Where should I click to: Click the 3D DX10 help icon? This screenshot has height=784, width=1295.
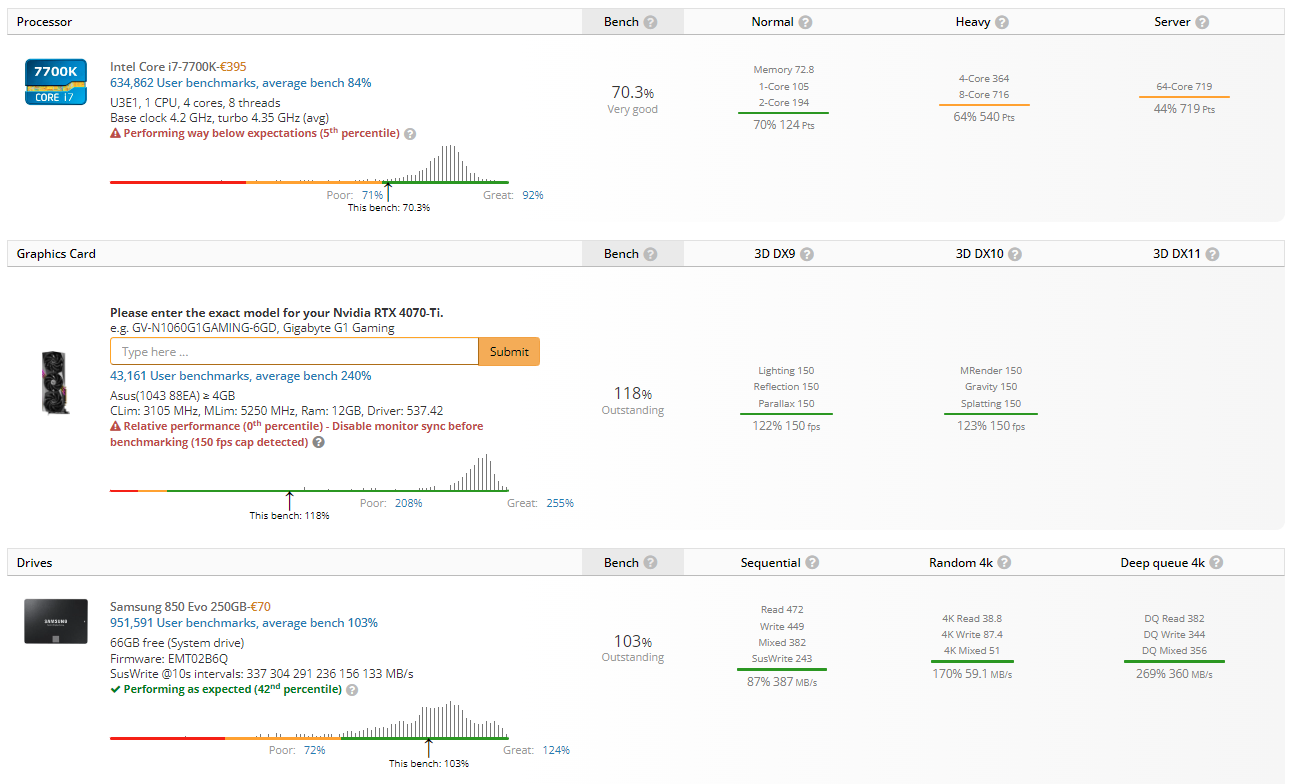tap(1015, 254)
